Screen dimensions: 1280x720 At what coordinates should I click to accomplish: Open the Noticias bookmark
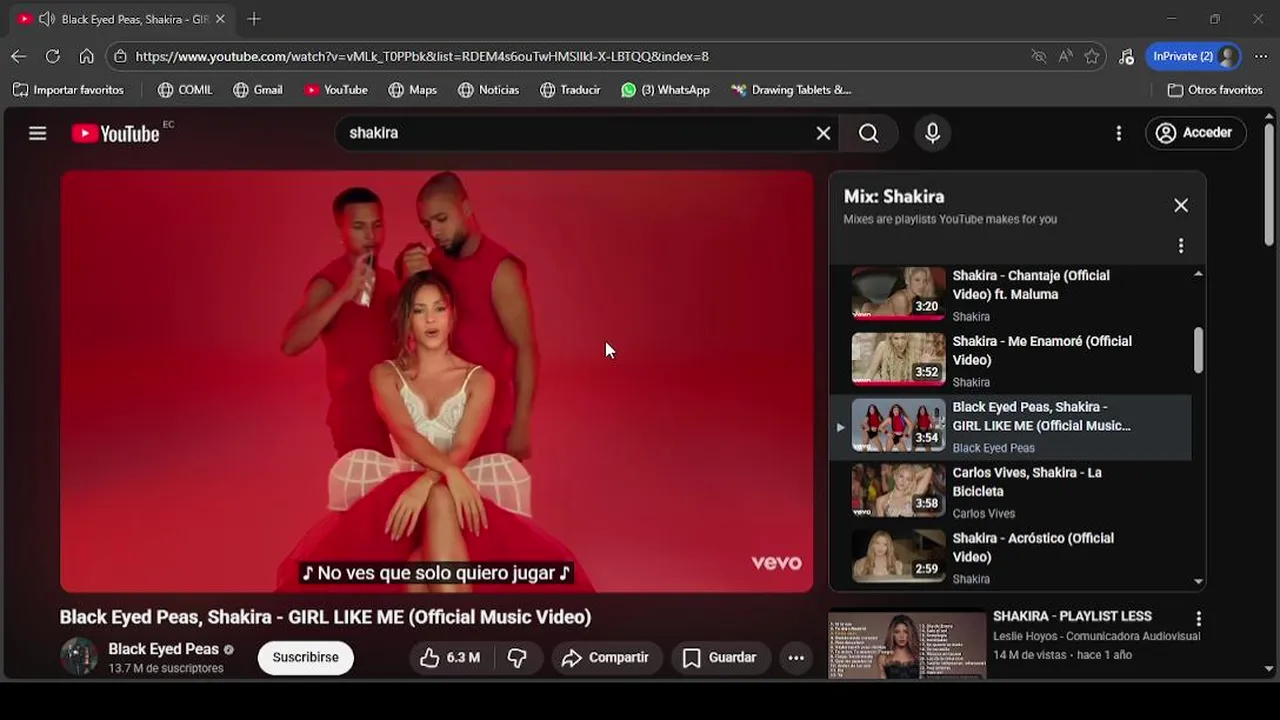point(489,90)
